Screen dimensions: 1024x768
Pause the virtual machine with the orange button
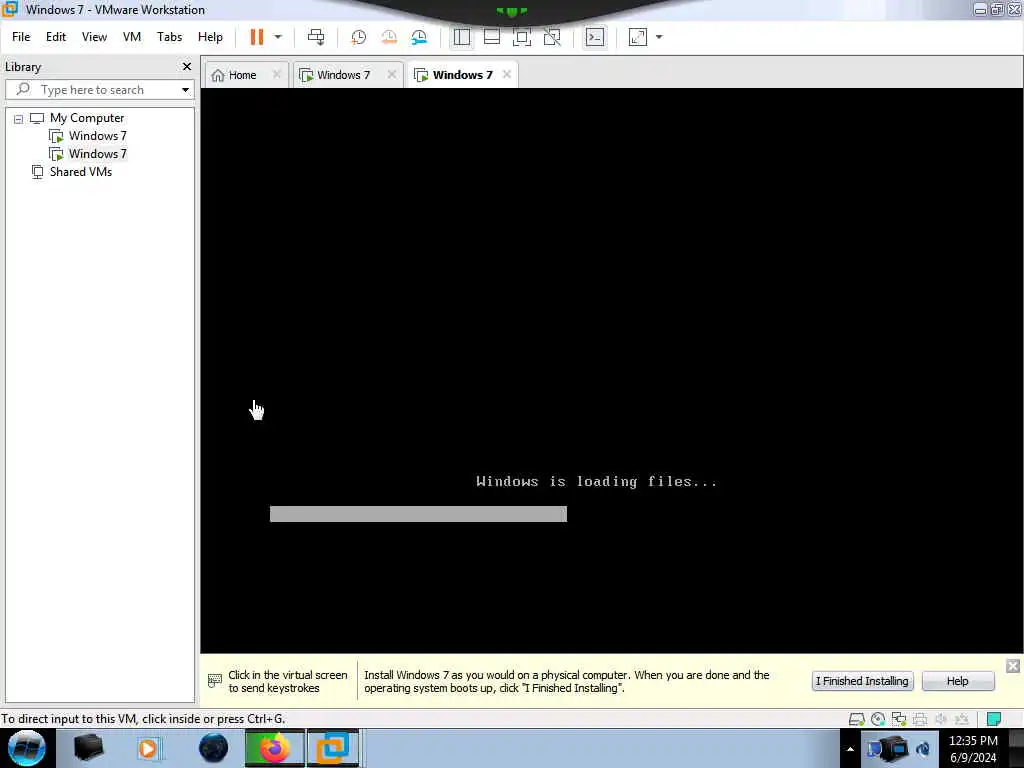[257, 37]
